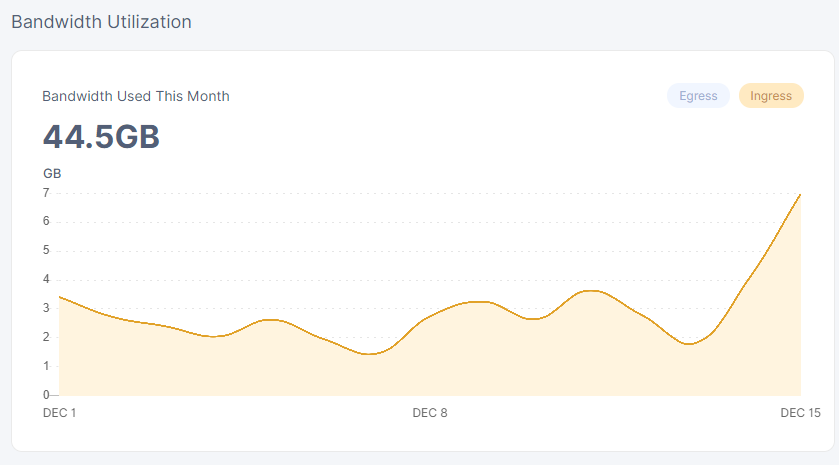Click the 1 tick on the y-axis

point(46,366)
